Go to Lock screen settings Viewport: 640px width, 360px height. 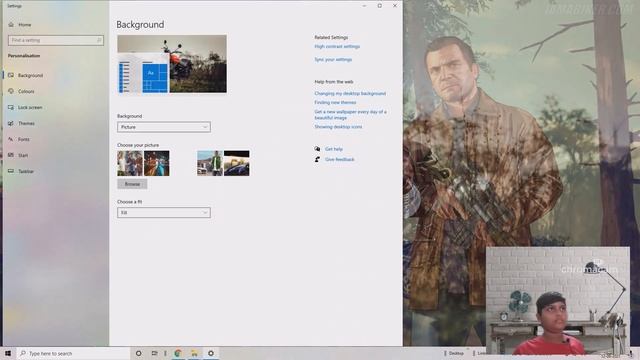[x=30, y=107]
